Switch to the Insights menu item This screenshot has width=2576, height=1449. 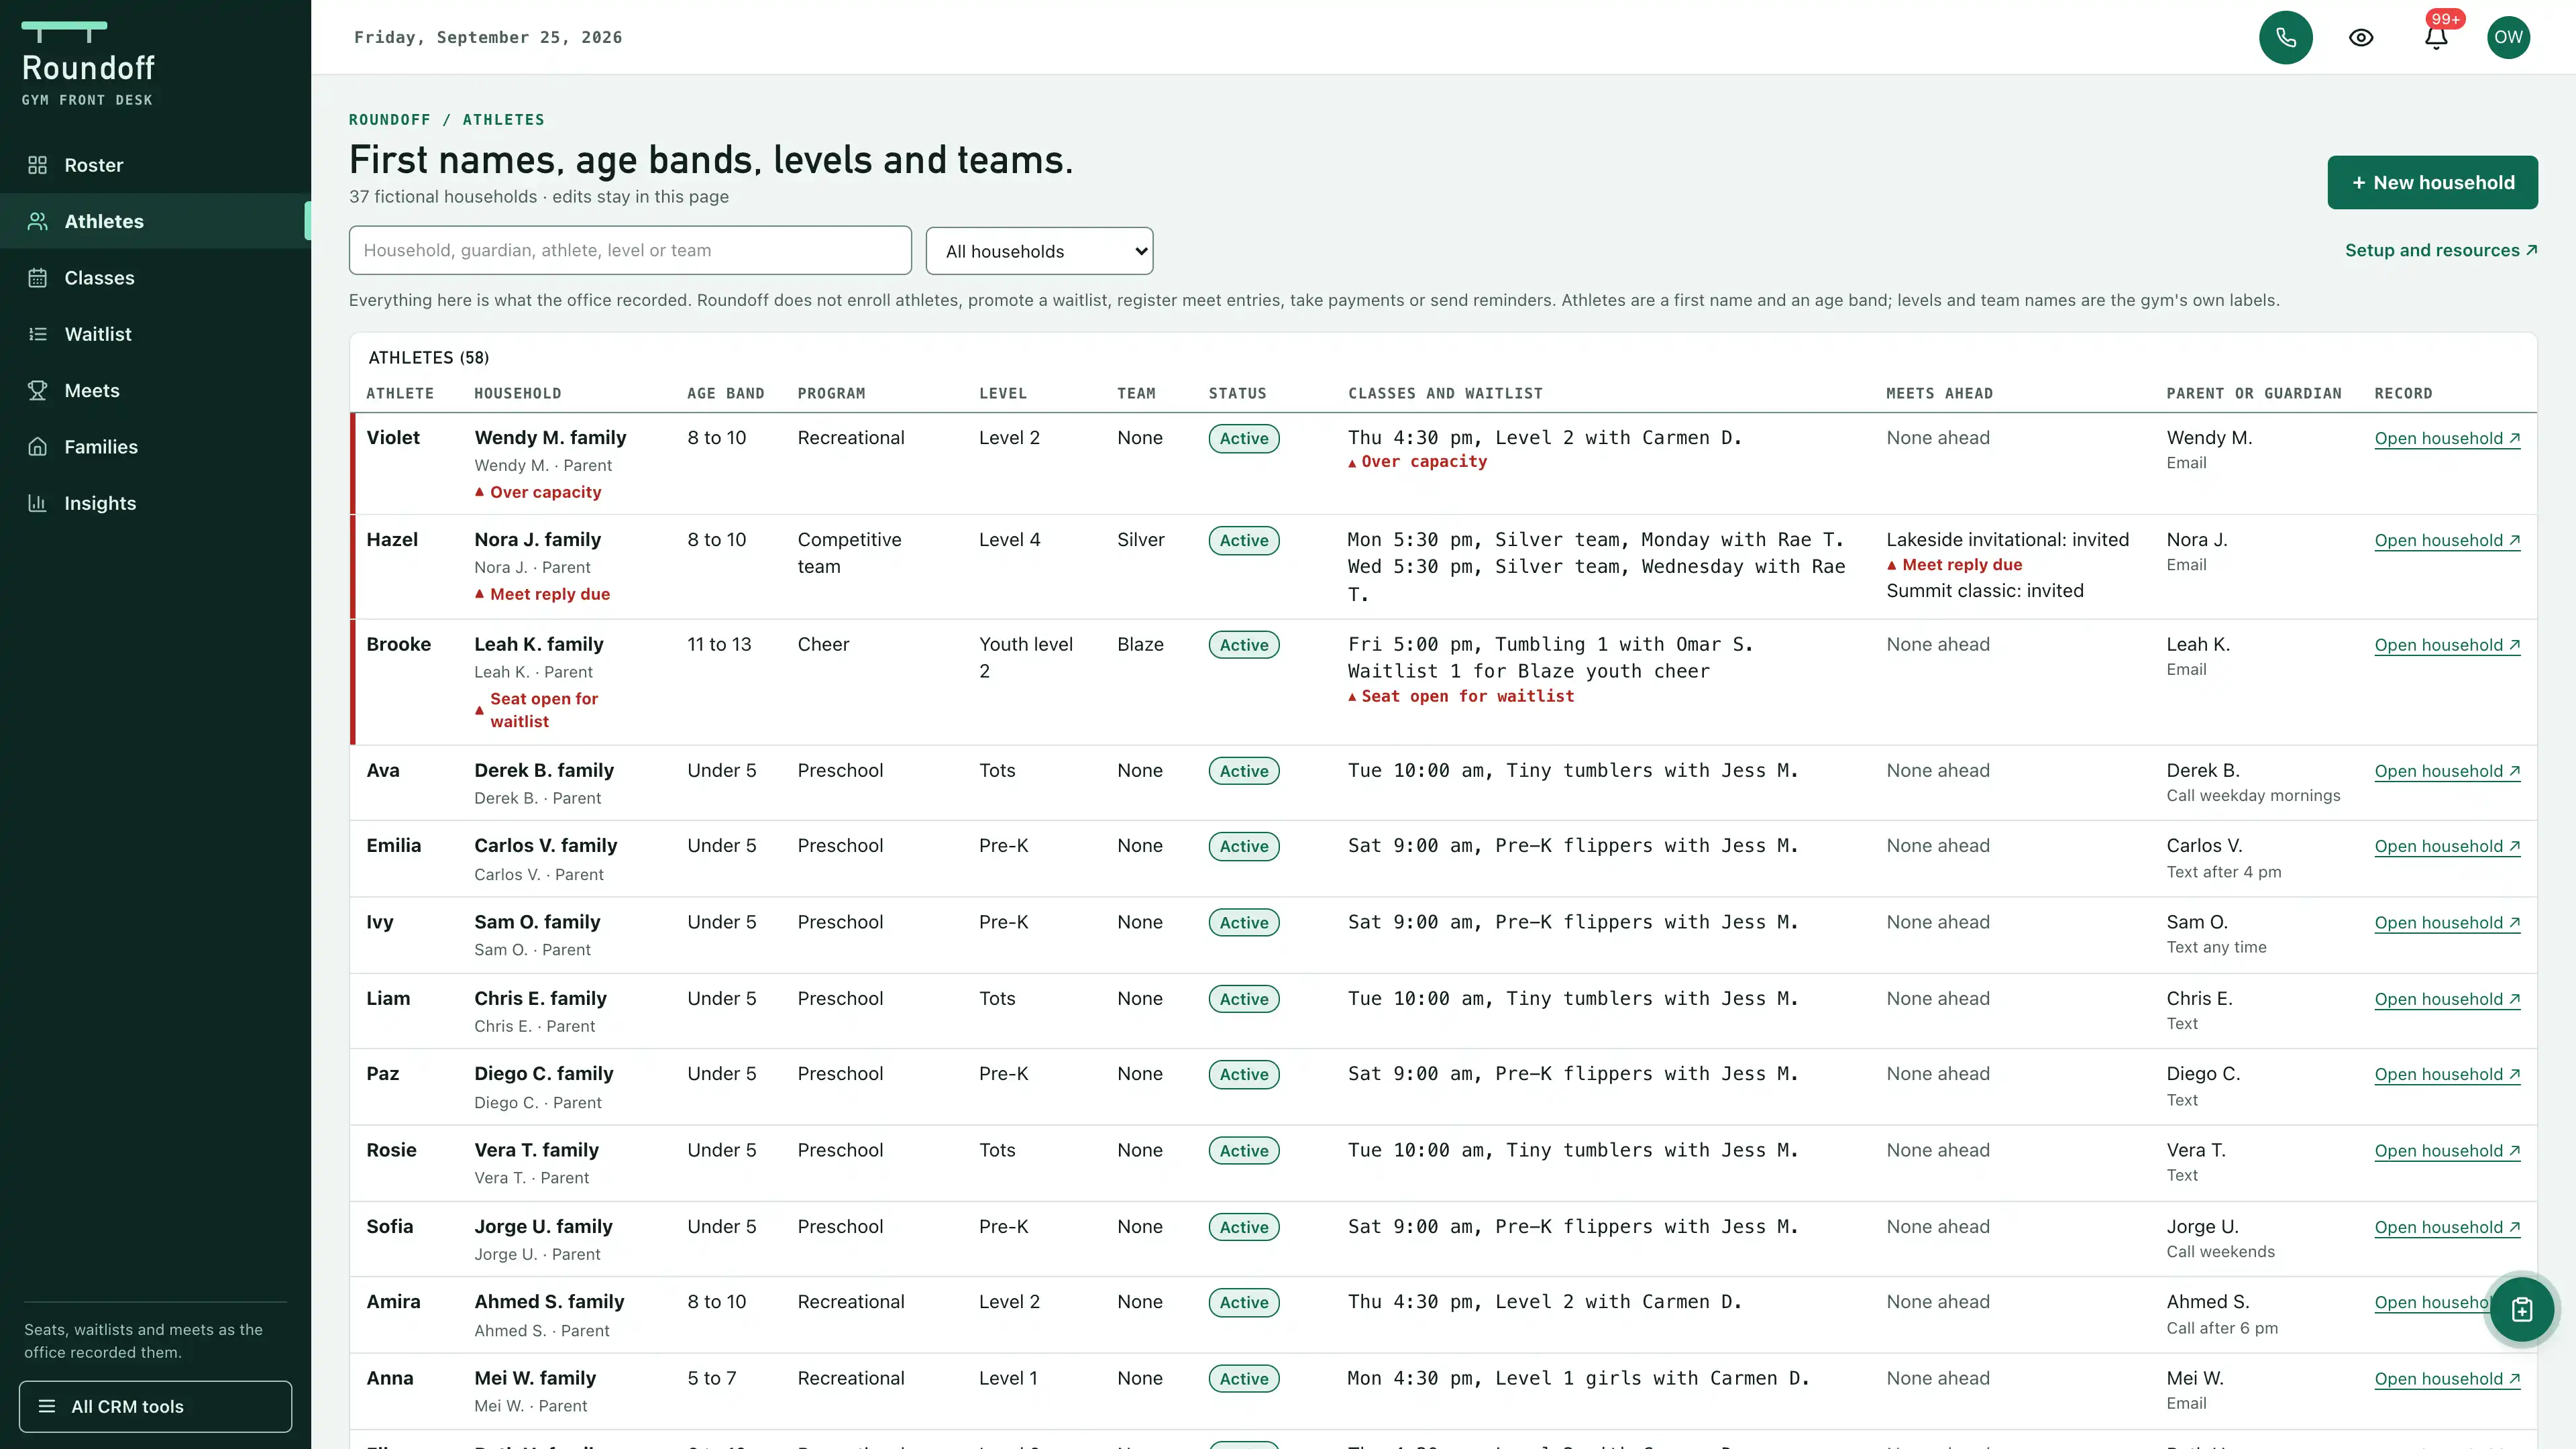tap(155, 503)
